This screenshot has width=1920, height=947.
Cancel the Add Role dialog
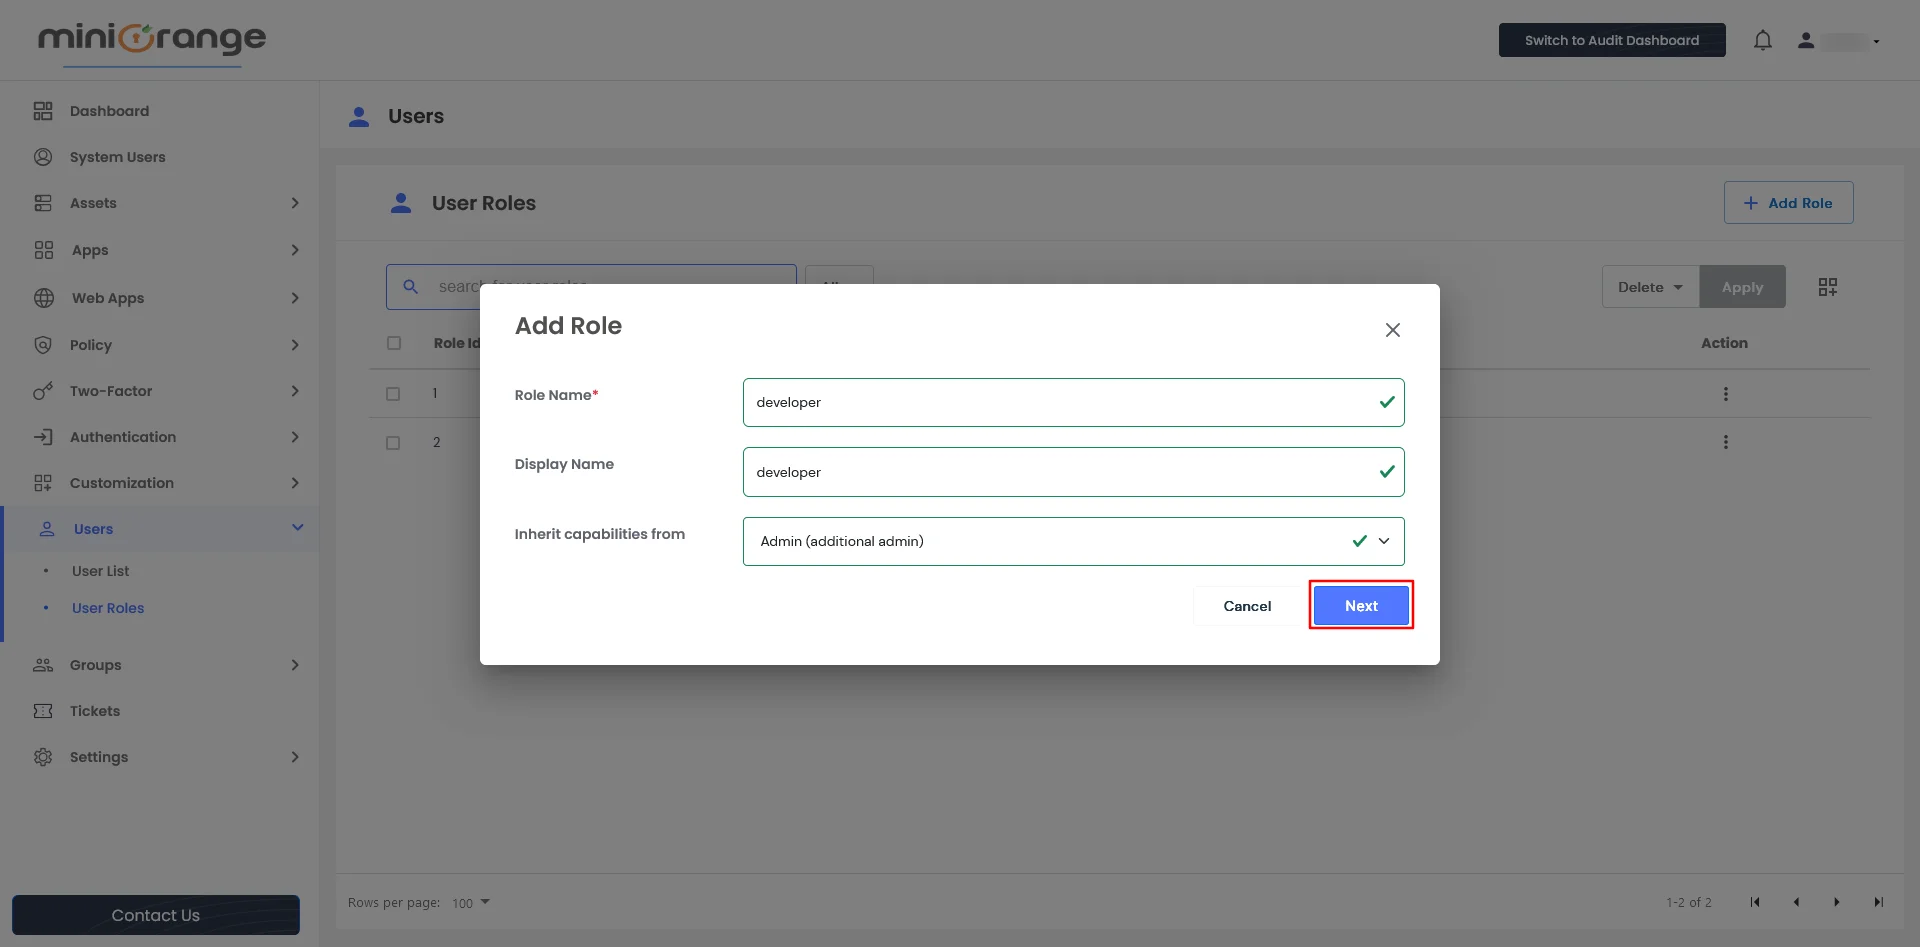[x=1247, y=605]
